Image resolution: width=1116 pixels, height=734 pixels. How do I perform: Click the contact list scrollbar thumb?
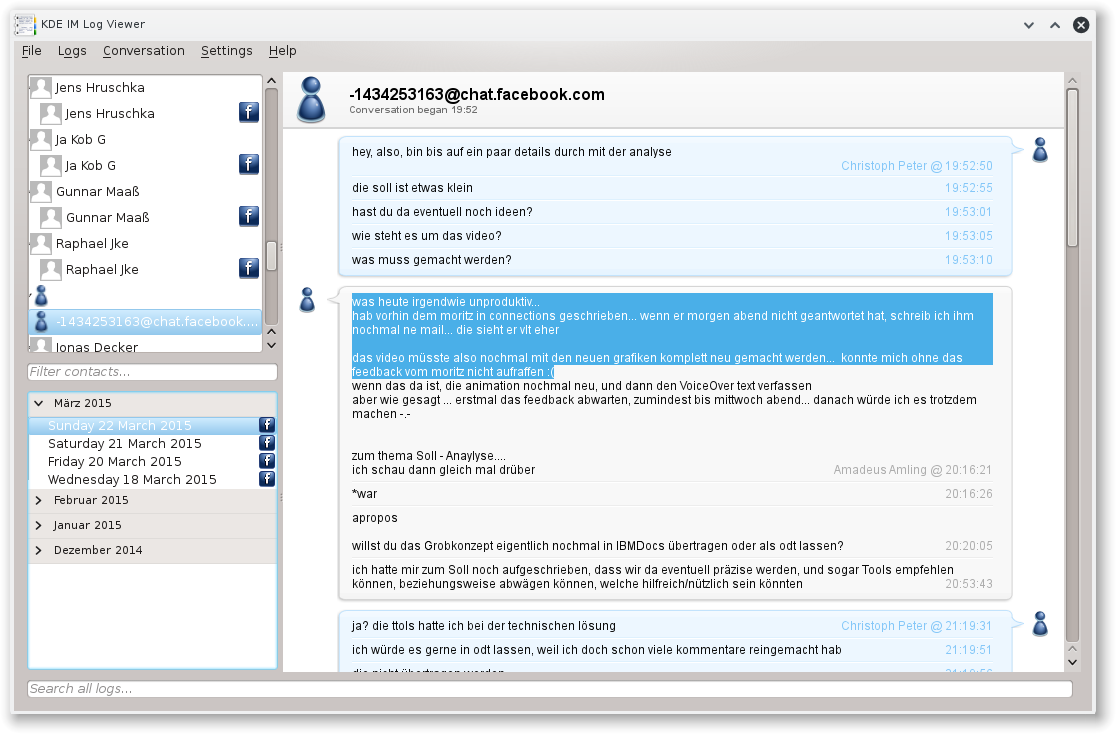click(x=271, y=256)
